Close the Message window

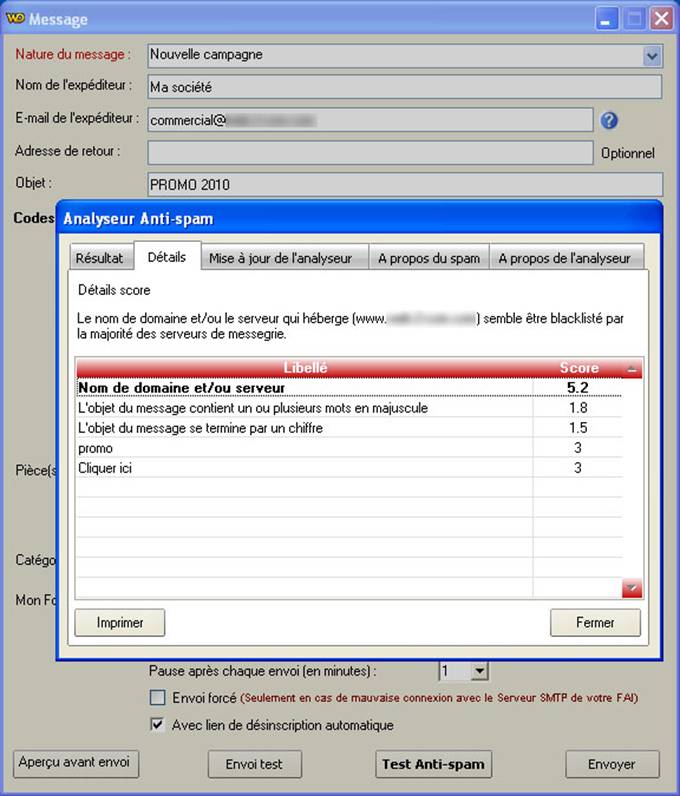[662, 19]
